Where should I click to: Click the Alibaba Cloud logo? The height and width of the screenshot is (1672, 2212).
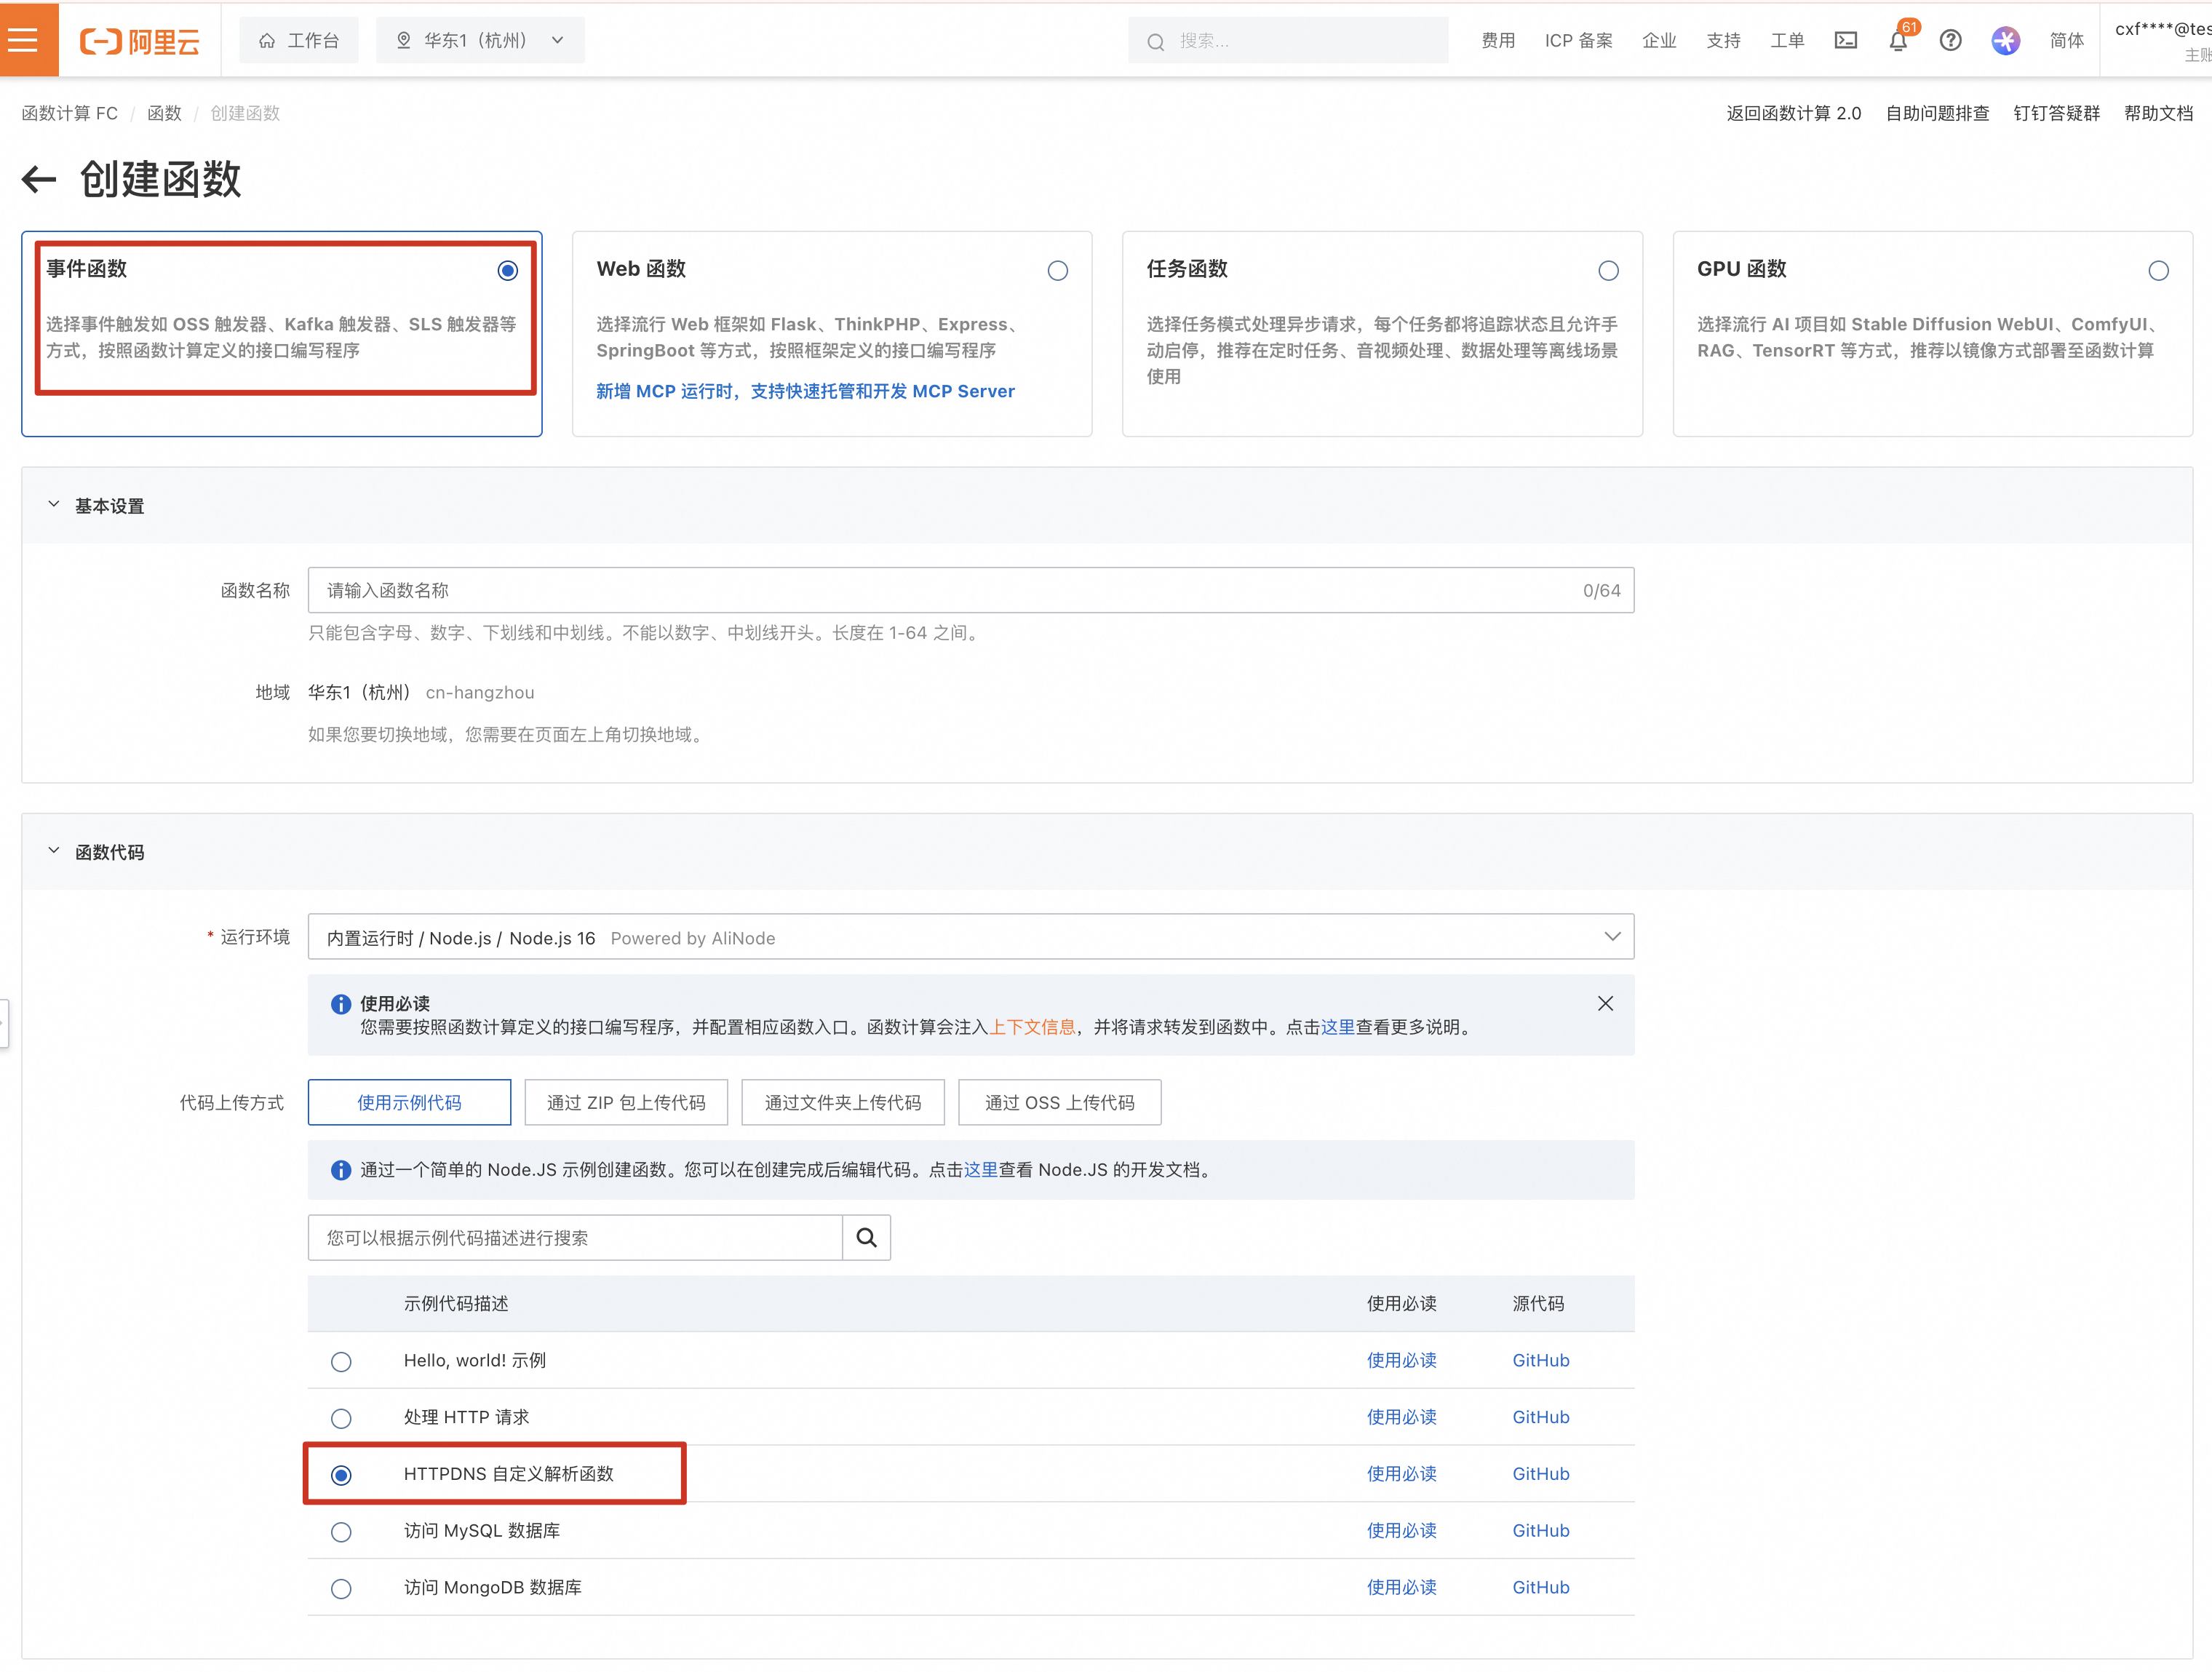coord(140,40)
